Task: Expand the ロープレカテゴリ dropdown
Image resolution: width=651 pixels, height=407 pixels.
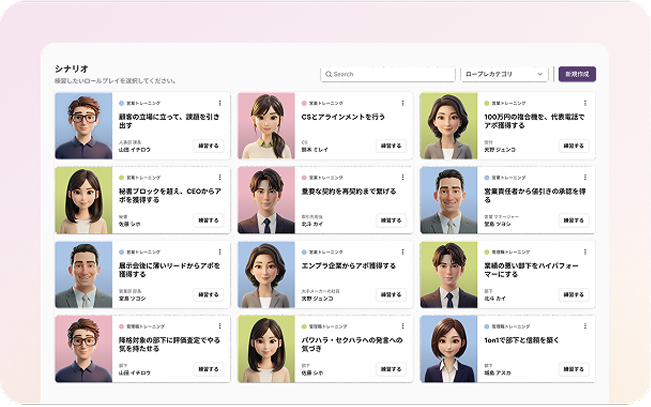Action: 505,74
